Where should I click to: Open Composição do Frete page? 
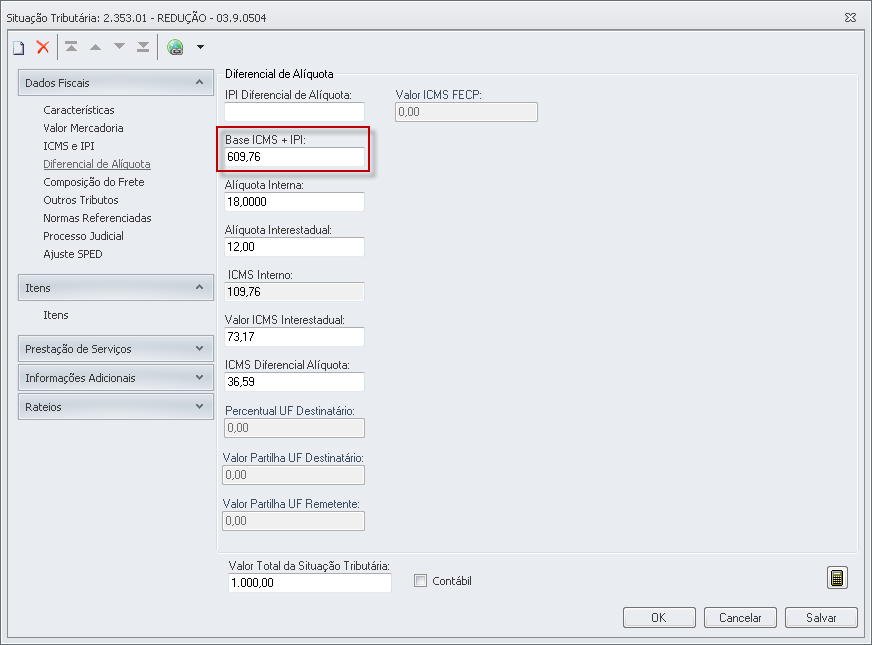(x=94, y=182)
